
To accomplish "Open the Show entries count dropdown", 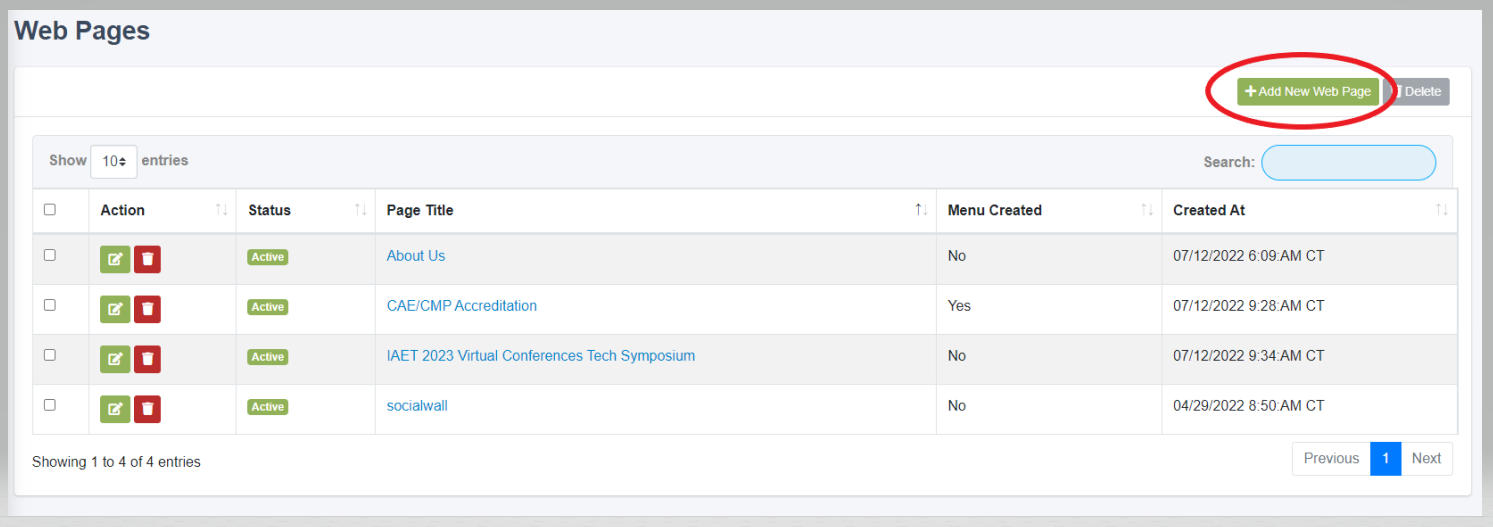I will click(x=113, y=161).
